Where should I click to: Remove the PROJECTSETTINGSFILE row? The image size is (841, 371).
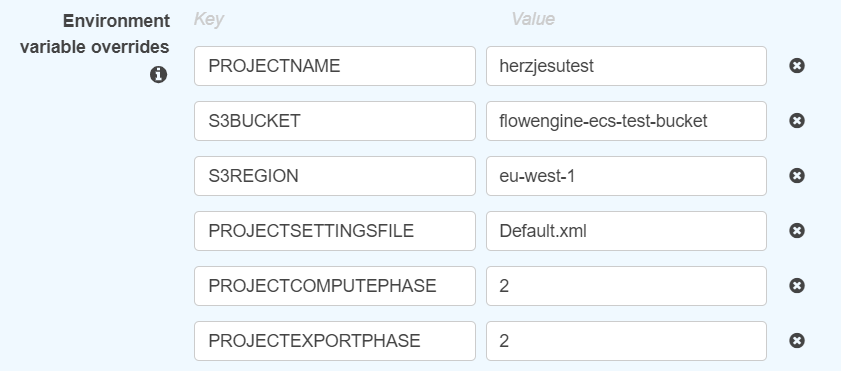click(796, 231)
